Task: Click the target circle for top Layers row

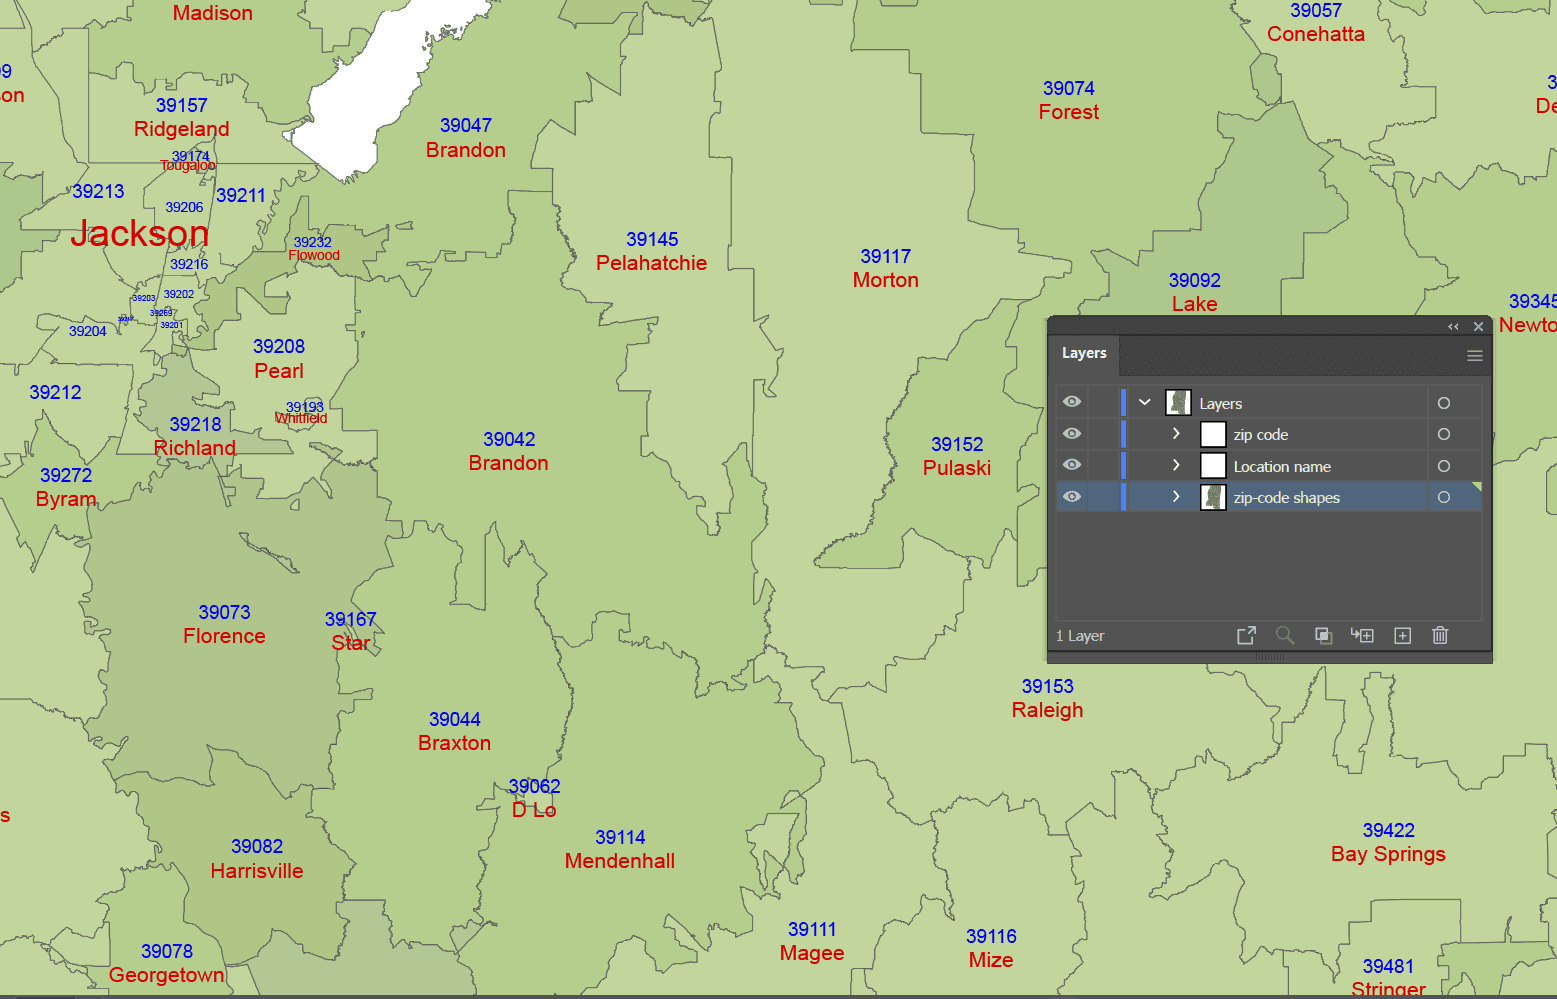Action: pyautogui.click(x=1444, y=403)
